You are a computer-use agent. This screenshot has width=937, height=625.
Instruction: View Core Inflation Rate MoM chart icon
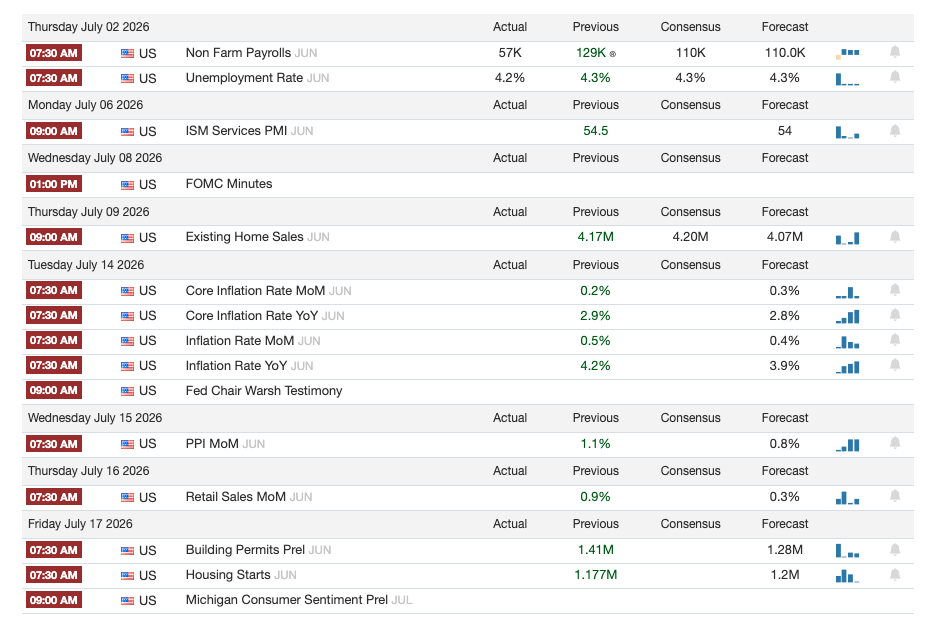coord(847,292)
